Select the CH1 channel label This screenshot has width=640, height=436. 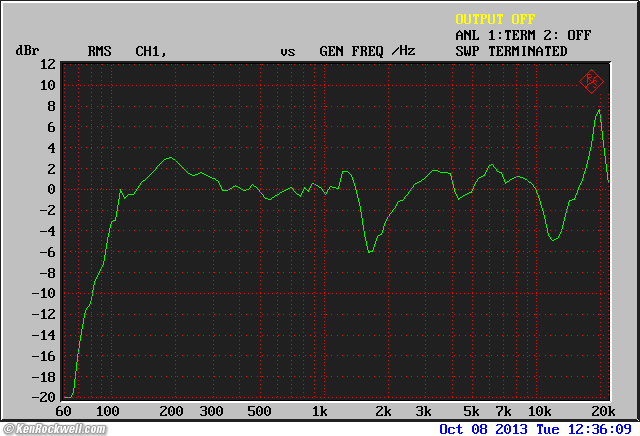(x=150, y=51)
